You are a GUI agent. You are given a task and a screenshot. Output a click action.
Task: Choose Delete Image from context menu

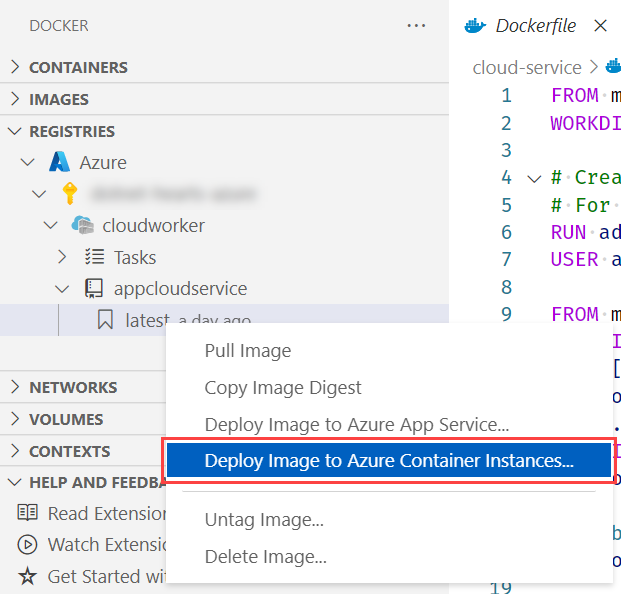click(389, 556)
